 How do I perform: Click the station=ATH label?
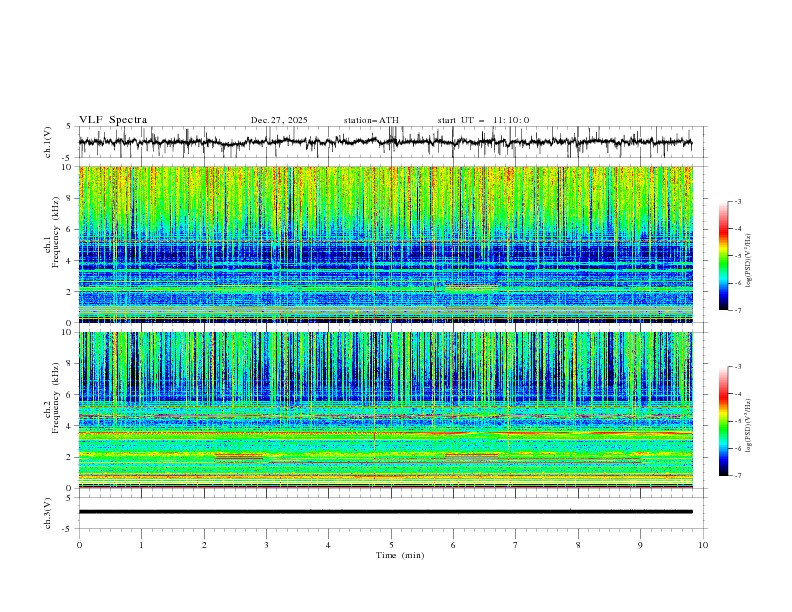371,120
